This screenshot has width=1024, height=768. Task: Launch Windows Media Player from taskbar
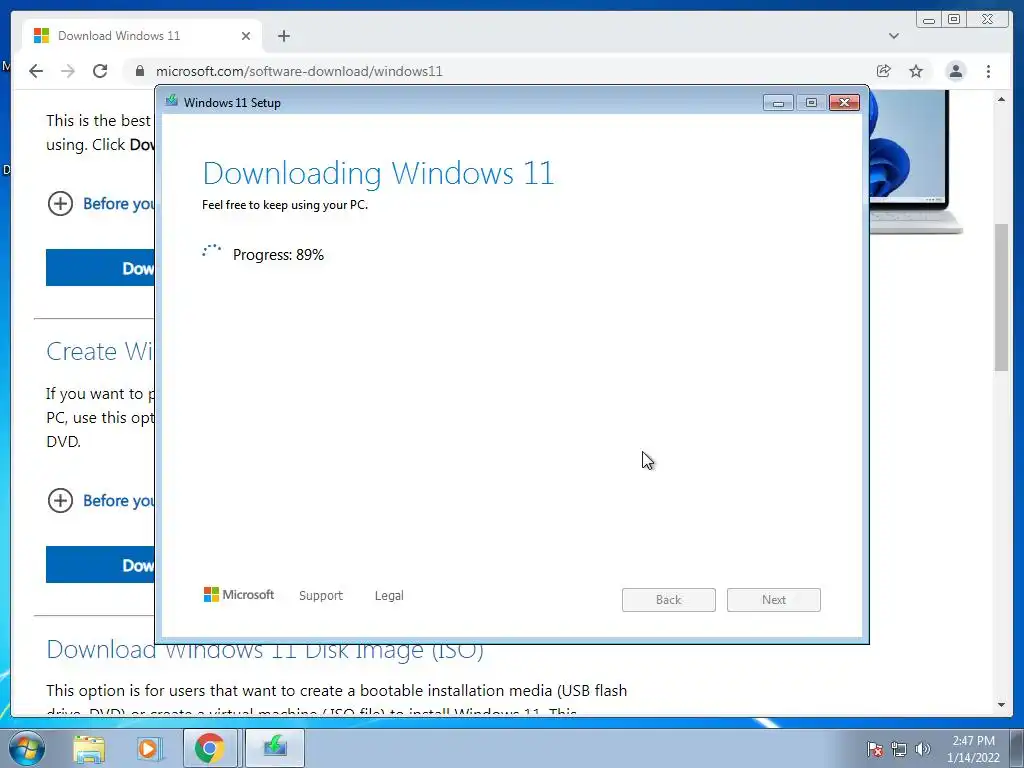coord(149,748)
